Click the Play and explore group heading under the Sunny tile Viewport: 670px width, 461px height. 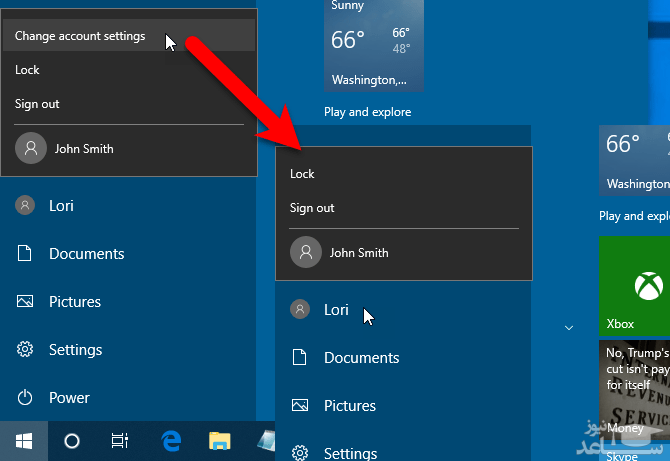click(x=367, y=112)
